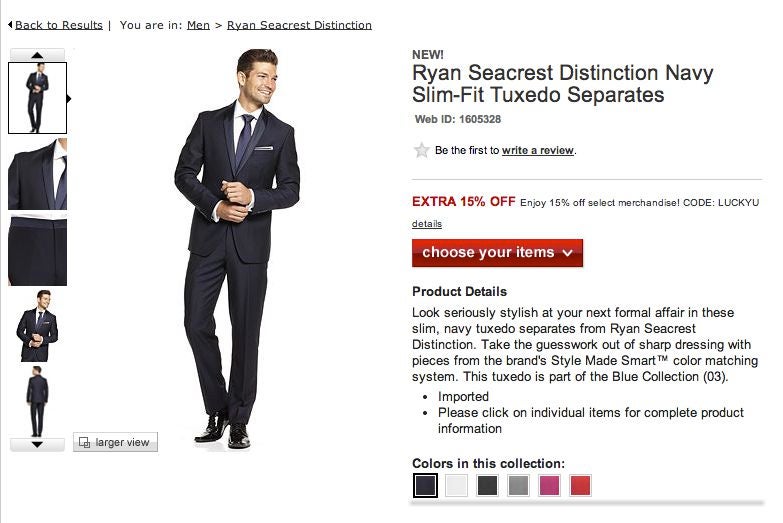The width and height of the screenshot is (783, 523).
Task: Go back to search results
Action: click(x=58, y=25)
